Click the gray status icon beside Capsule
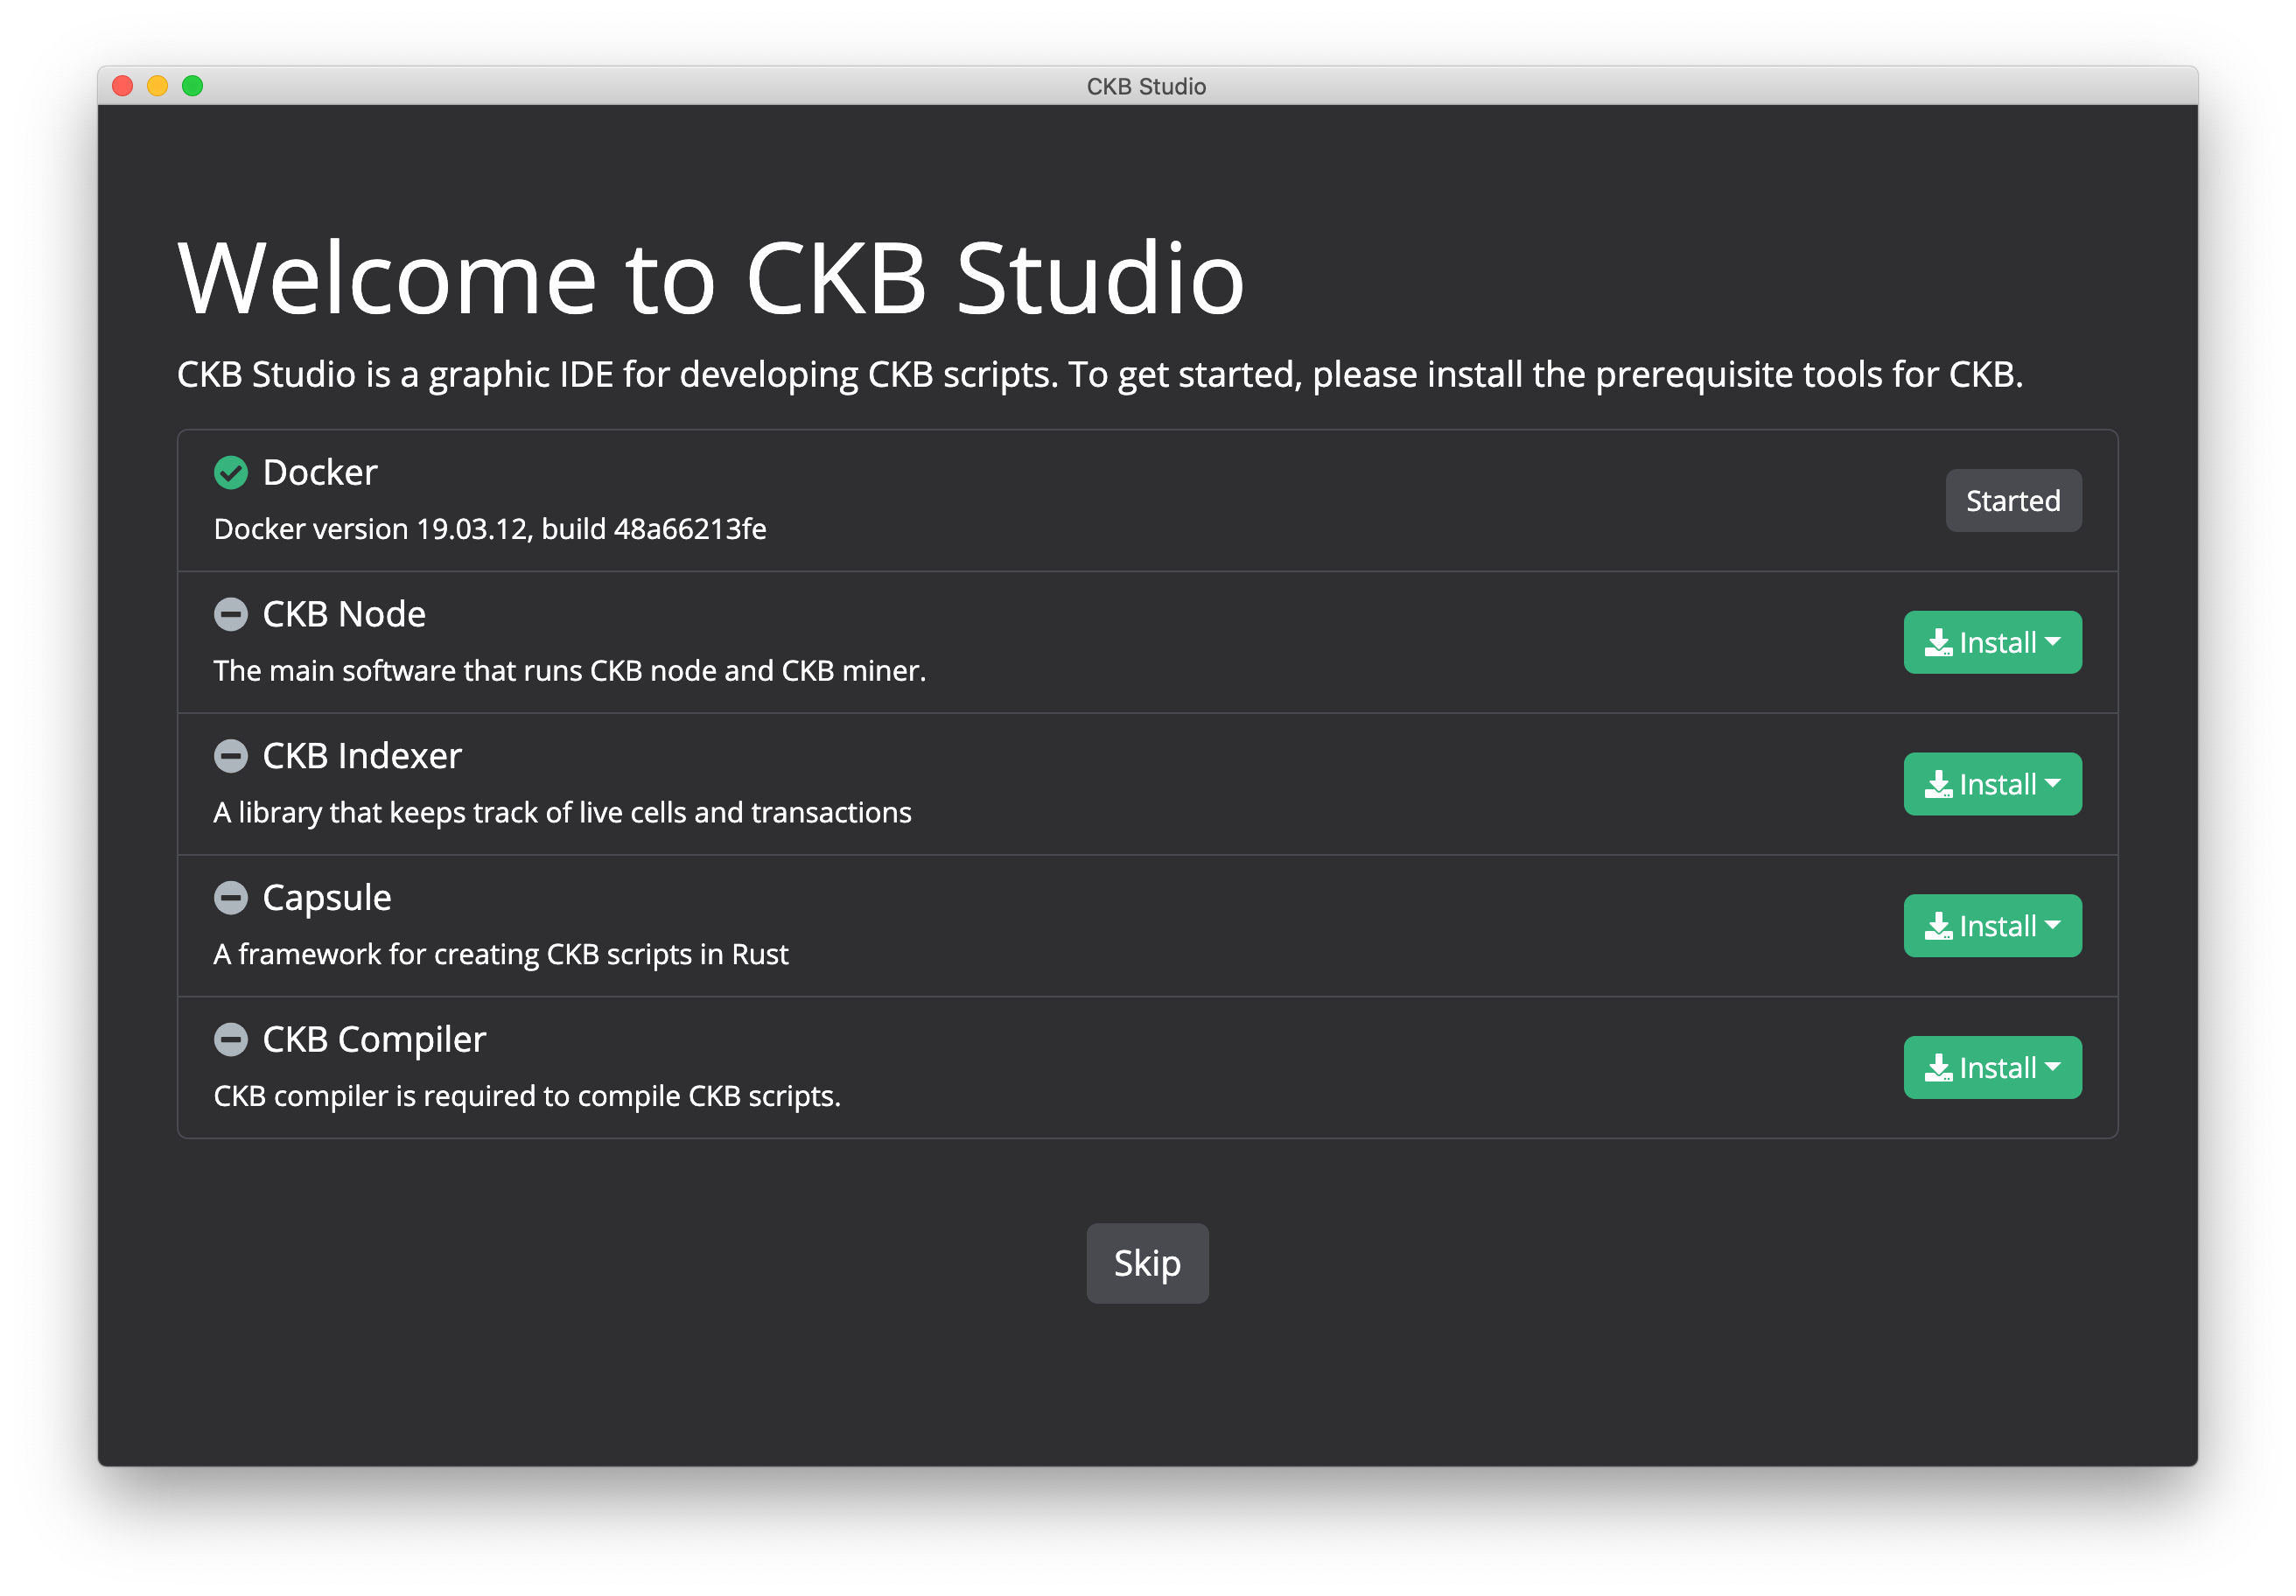The image size is (2296, 1596). tap(231, 898)
